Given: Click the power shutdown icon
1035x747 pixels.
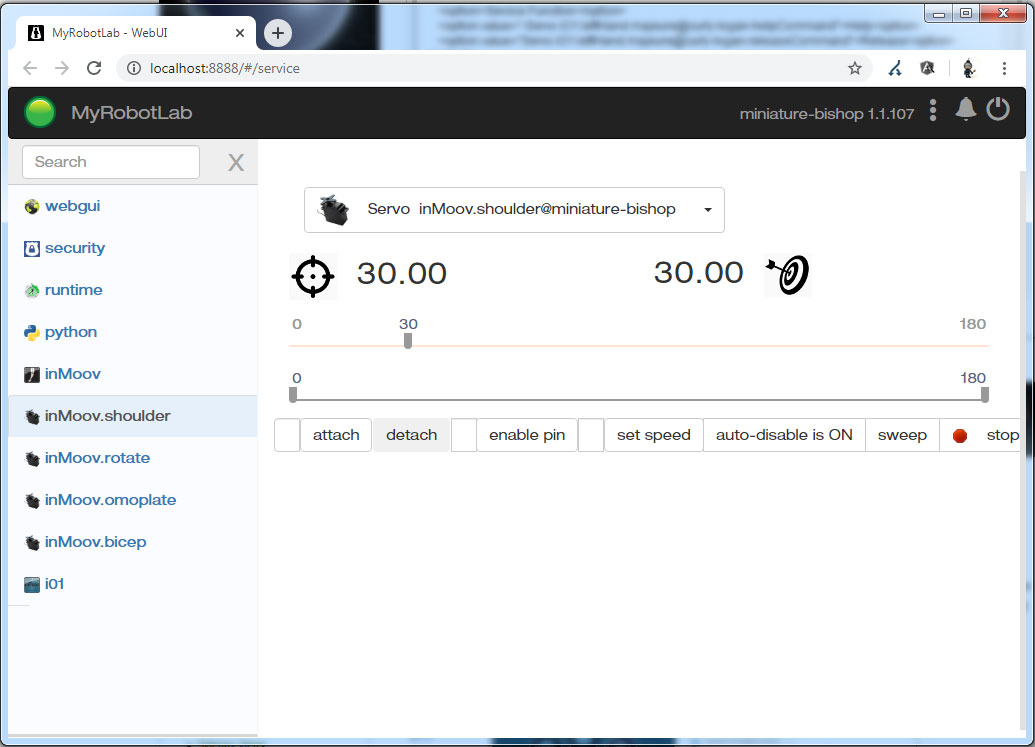Looking at the screenshot, I should pos(998,110).
